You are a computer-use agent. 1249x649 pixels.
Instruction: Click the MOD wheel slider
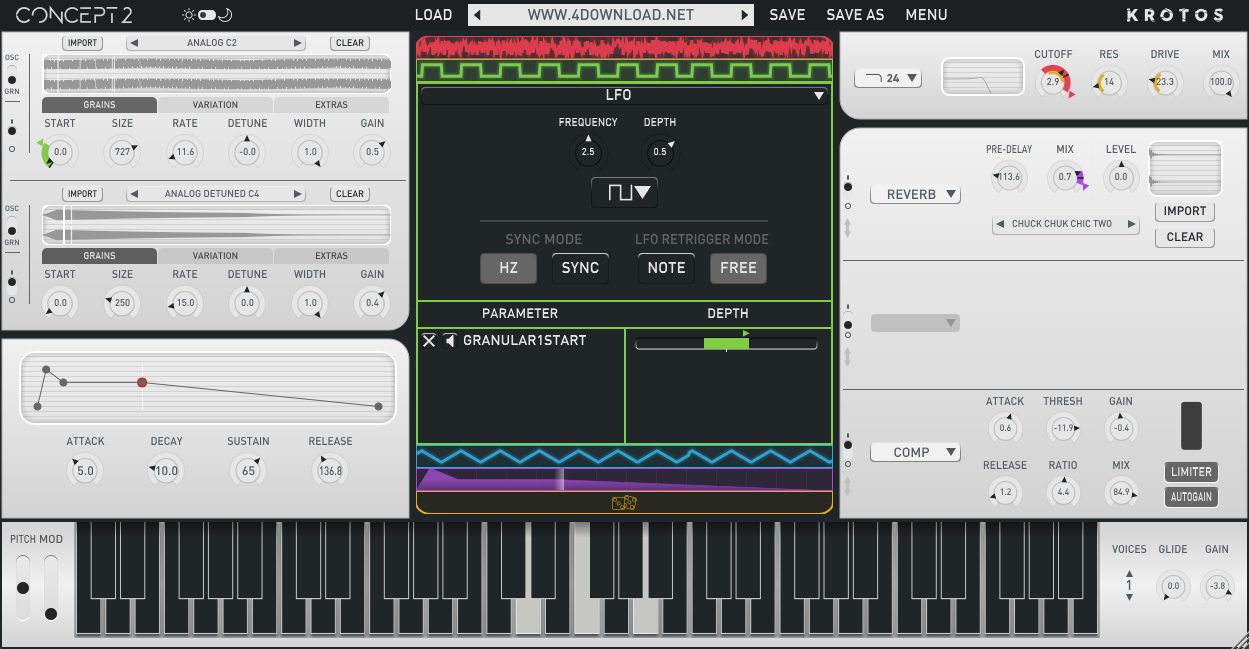(51, 588)
